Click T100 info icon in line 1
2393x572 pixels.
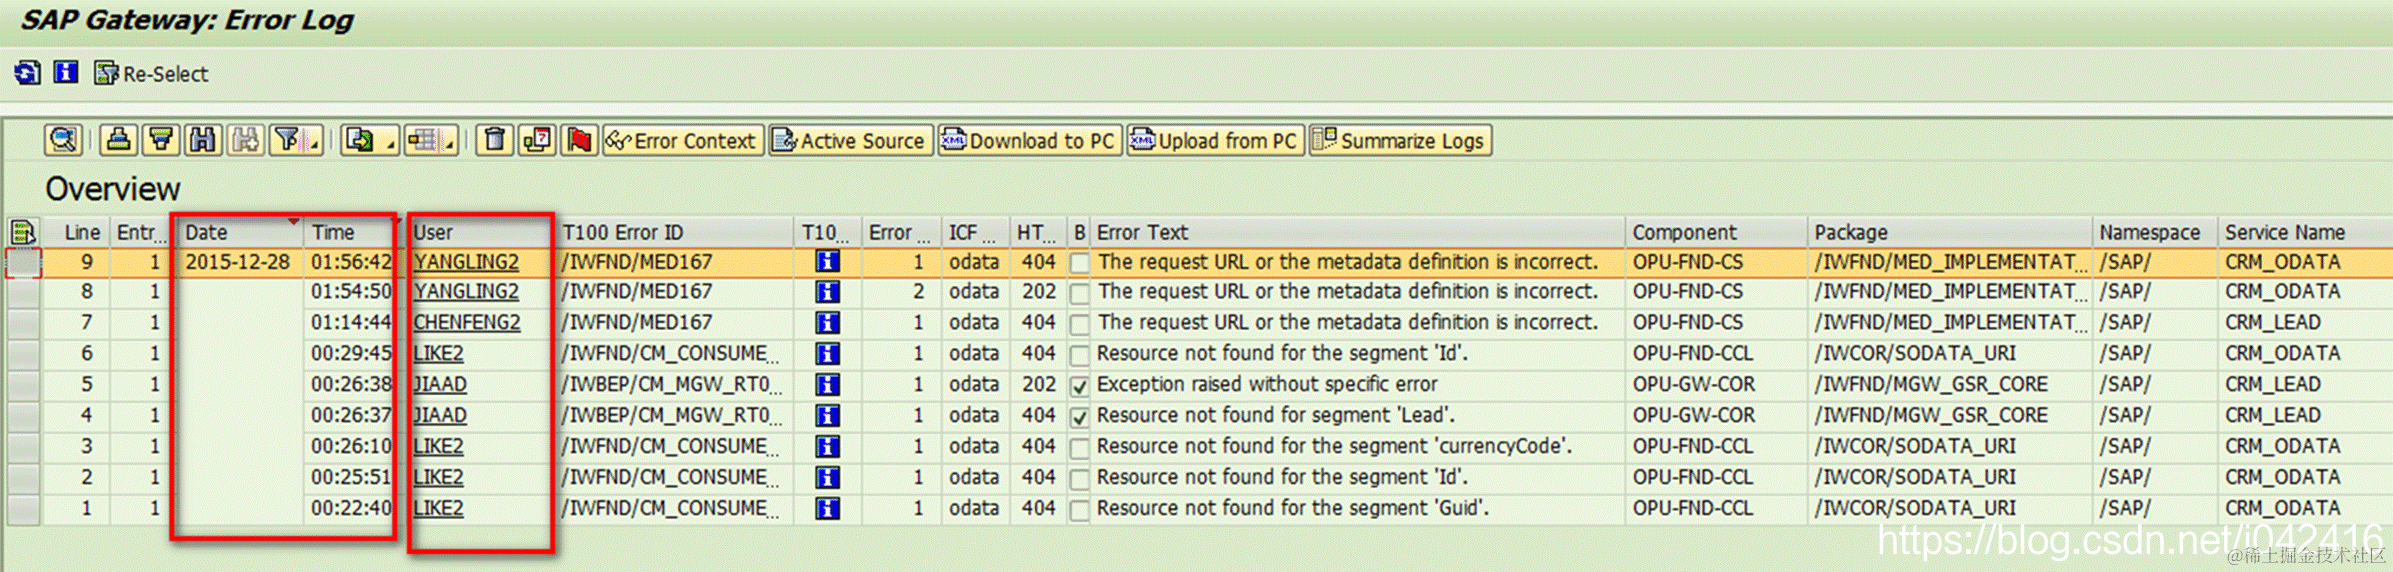pyautogui.click(x=827, y=509)
